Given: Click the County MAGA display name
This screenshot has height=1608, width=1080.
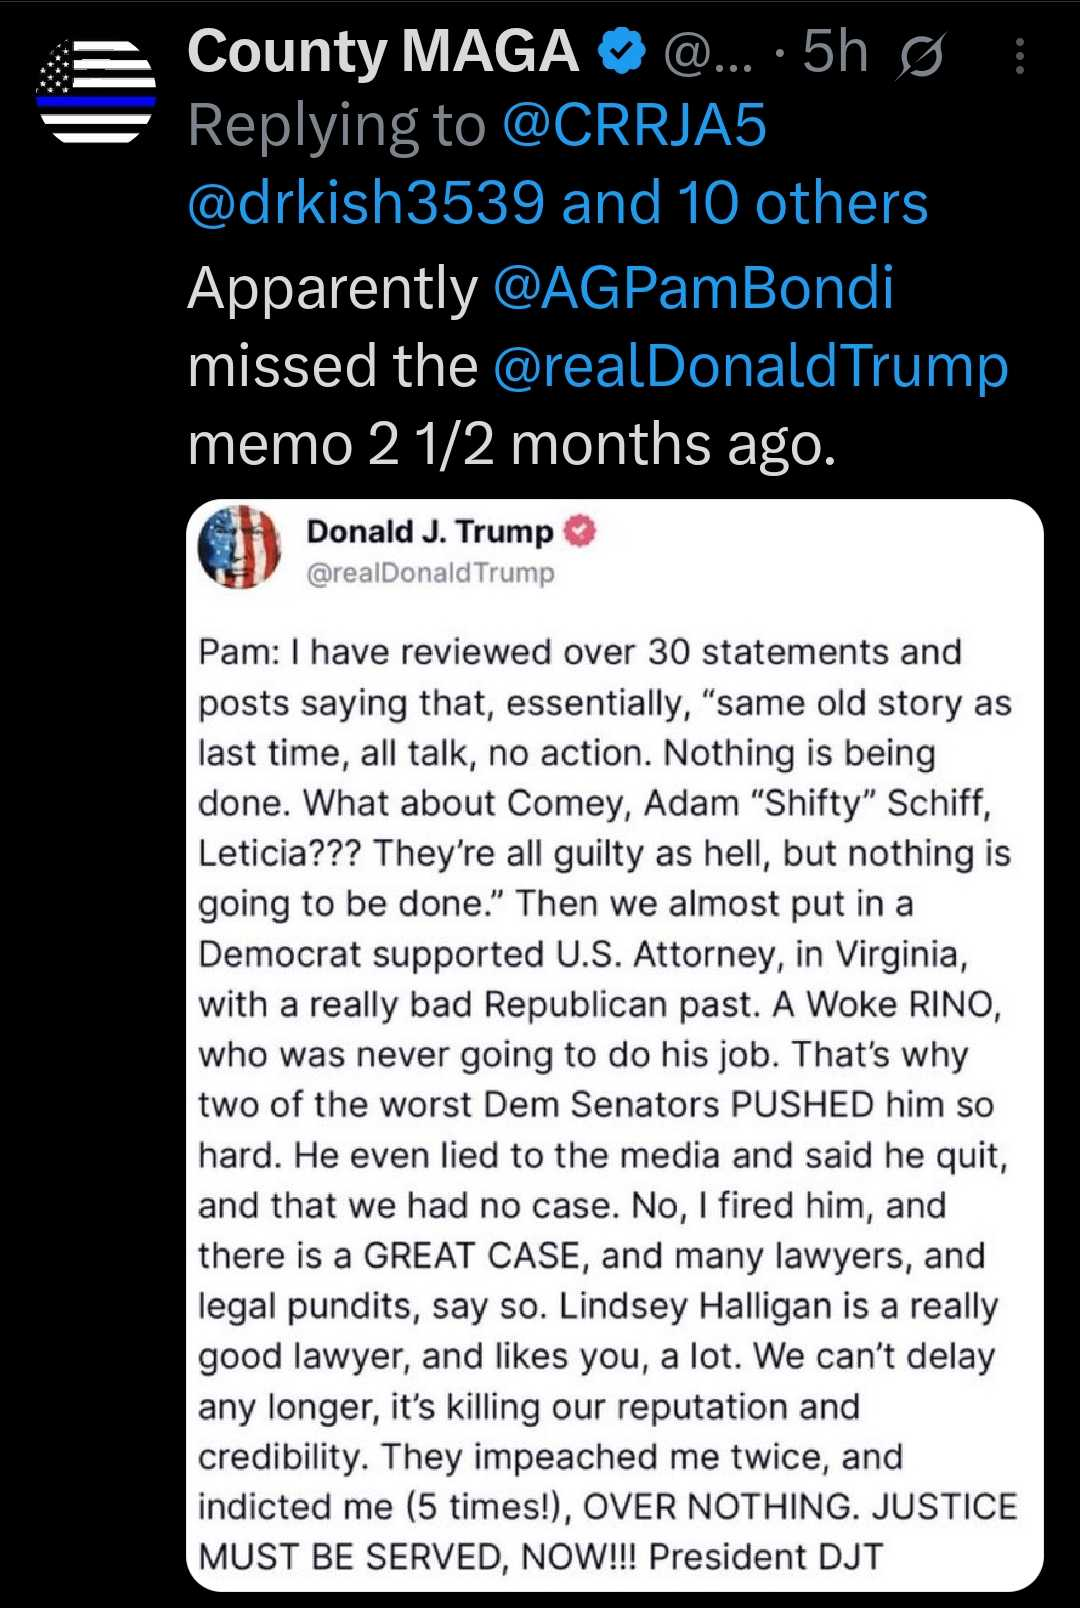Looking at the screenshot, I should [383, 52].
